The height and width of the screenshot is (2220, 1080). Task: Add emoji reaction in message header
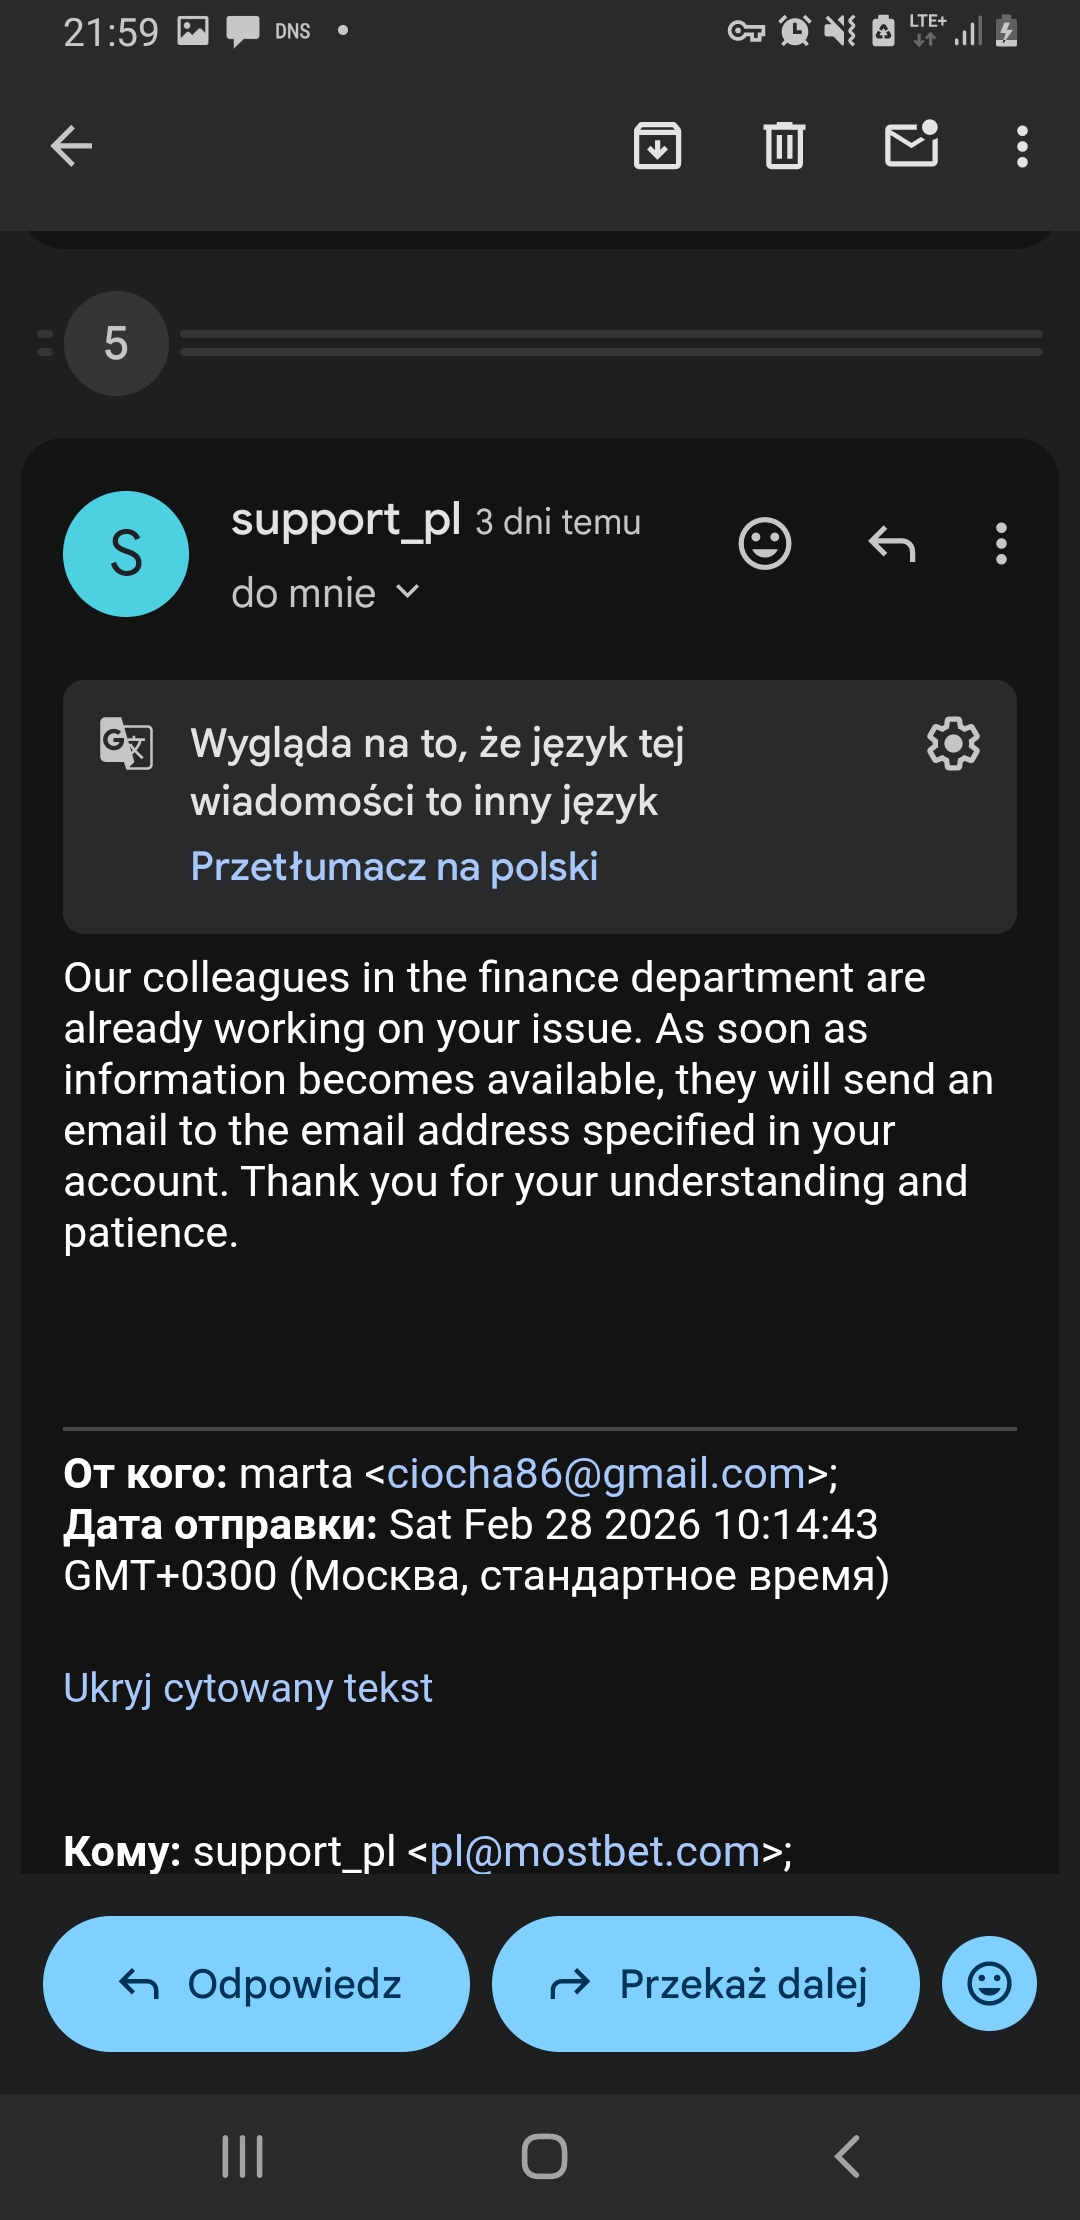(x=765, y=544)
